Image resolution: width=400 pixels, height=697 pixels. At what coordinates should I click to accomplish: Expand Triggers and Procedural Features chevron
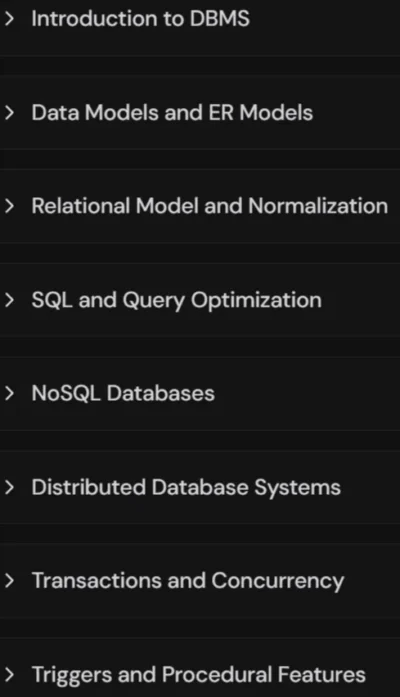[9, 674]
